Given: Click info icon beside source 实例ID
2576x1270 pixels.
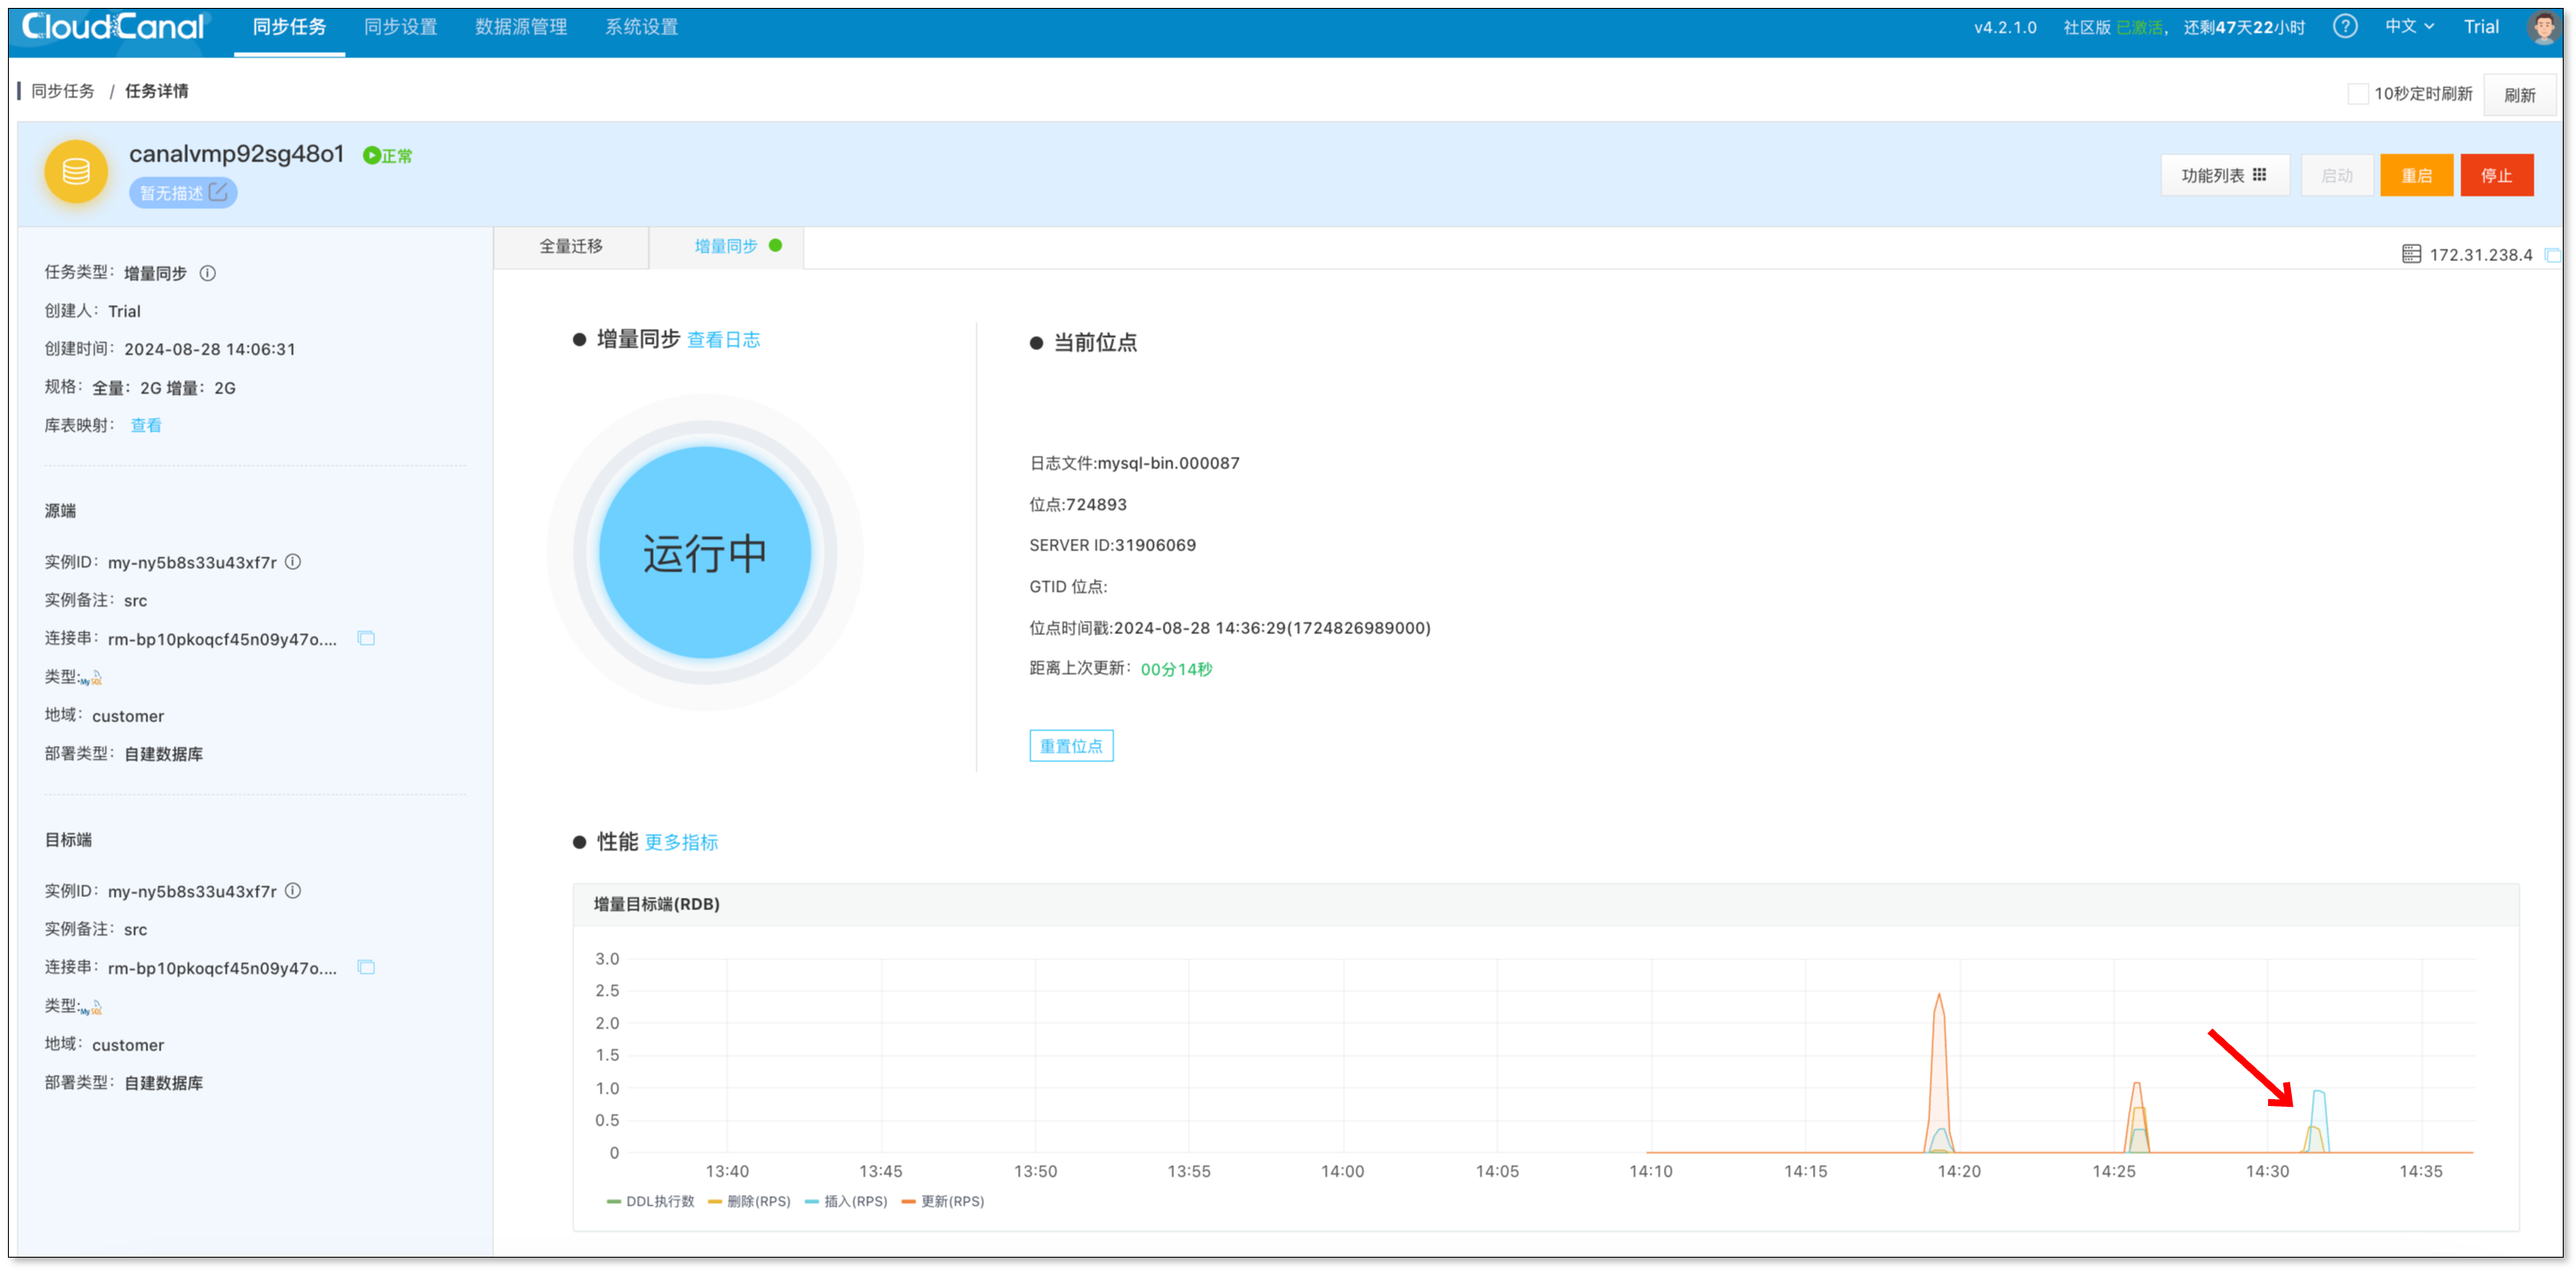Looking at the screenshot, I should pyautogui.click(x=293, y=562).
